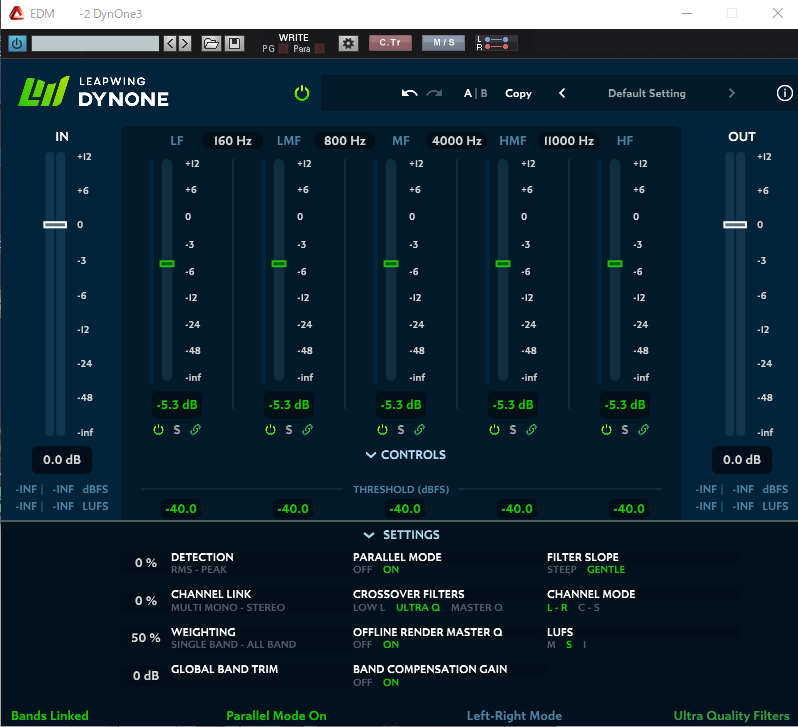Toggle the DynOne main green power button

[x=302, y=93]
